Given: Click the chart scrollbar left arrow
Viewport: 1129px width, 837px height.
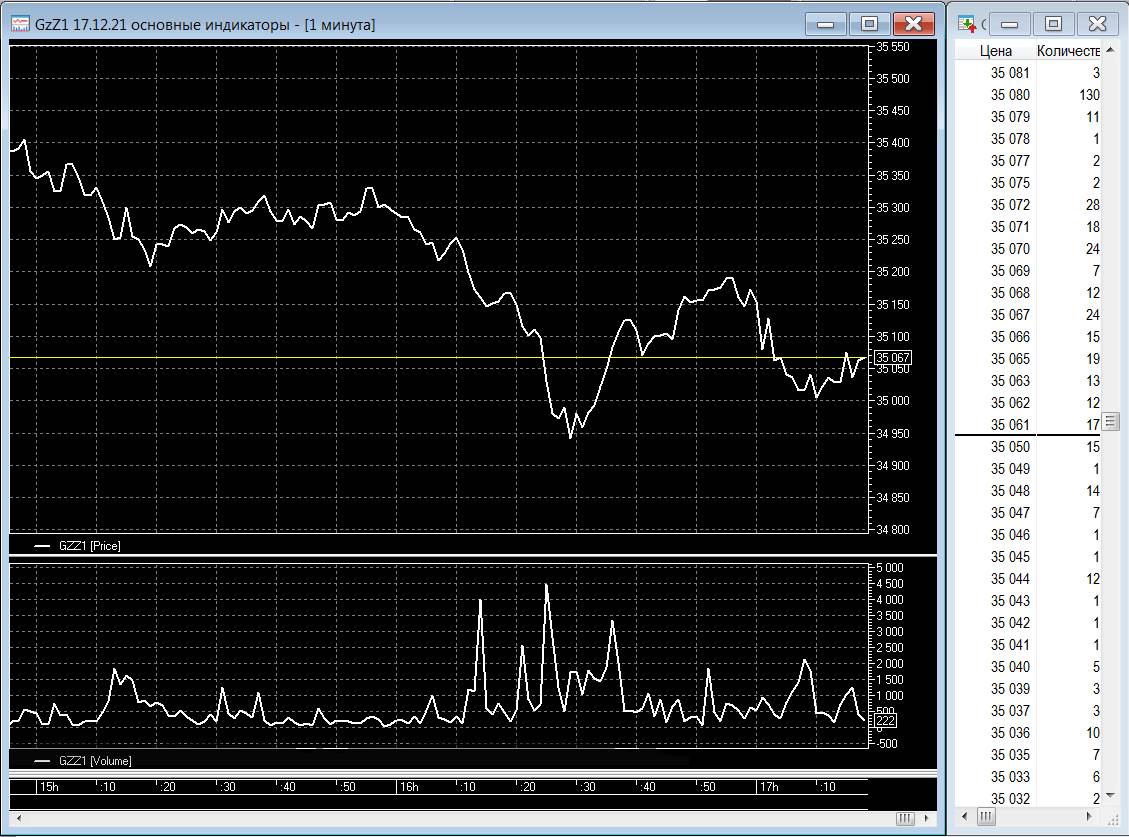Looking at the screenshot, I should click(19, 818).
